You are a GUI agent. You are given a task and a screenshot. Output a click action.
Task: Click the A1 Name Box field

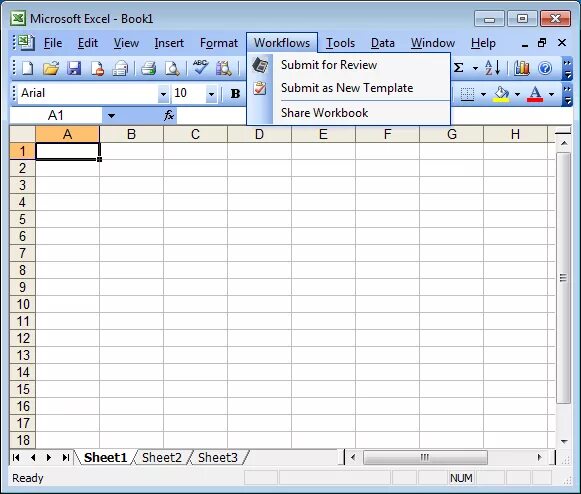click(56, 116)
